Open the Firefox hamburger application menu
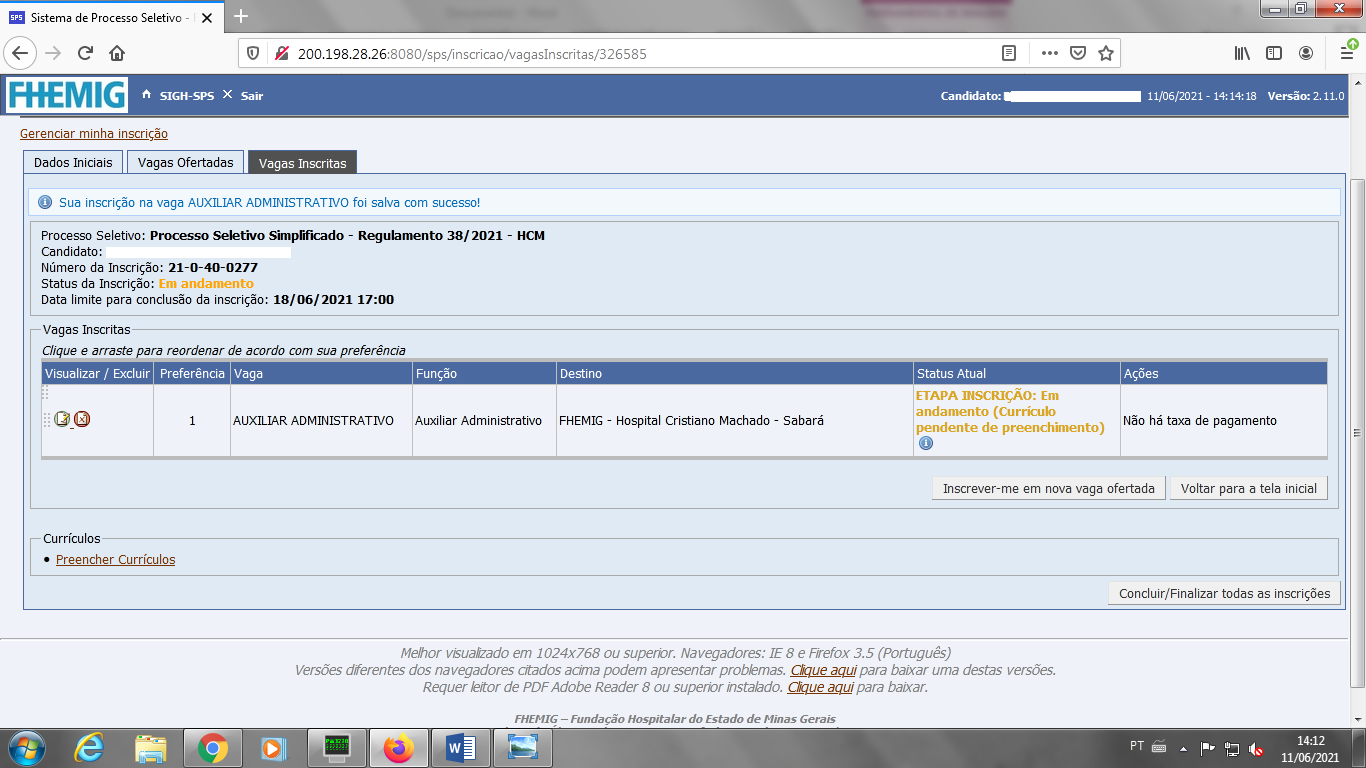Viewport: 1366px width, 768px height. click(x=1346, y=53)
